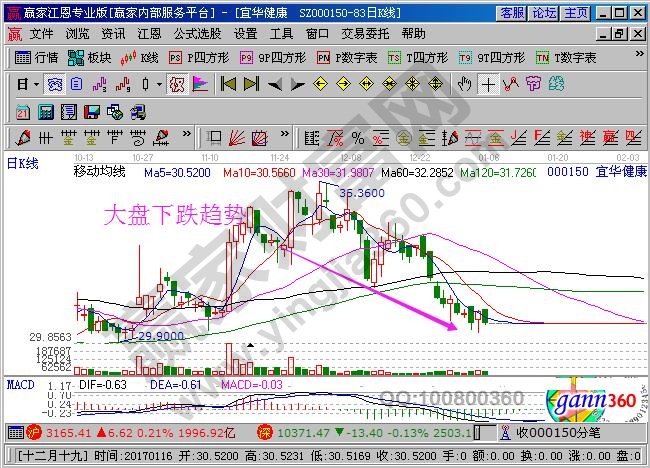Click the red 赢 angle lines icon
Viewport: 650px width, 468px height.
coord(610,138)
